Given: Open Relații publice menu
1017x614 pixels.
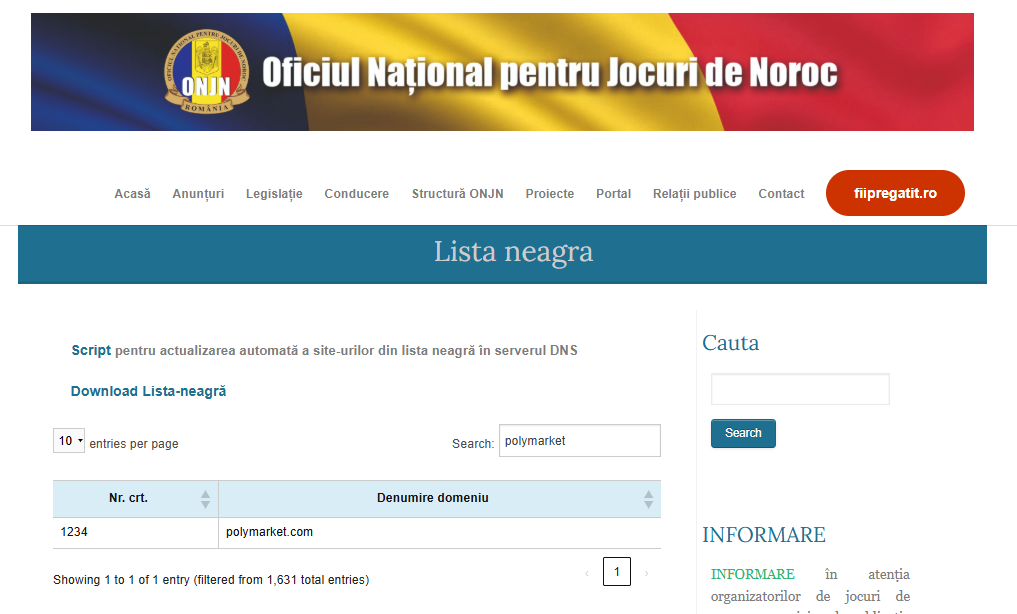Looking at the screenshot, I should (694, 194).
